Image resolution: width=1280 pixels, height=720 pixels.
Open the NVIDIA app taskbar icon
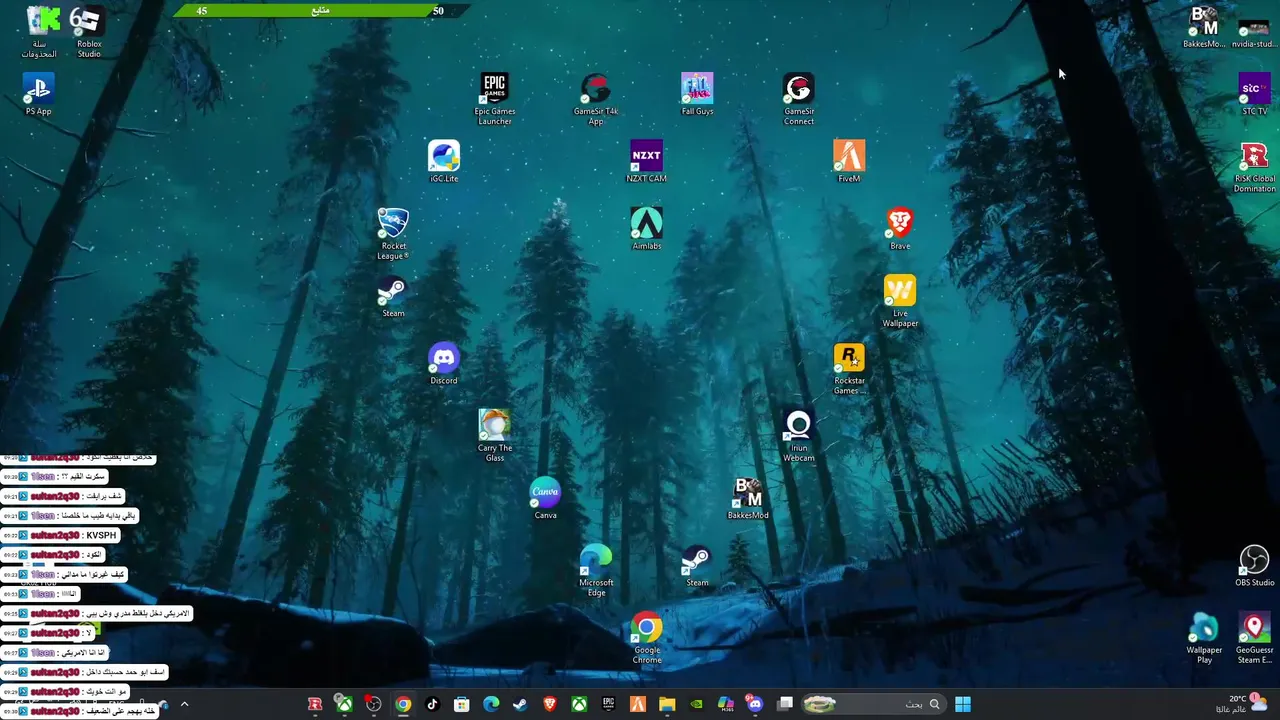tap(696, 704)
